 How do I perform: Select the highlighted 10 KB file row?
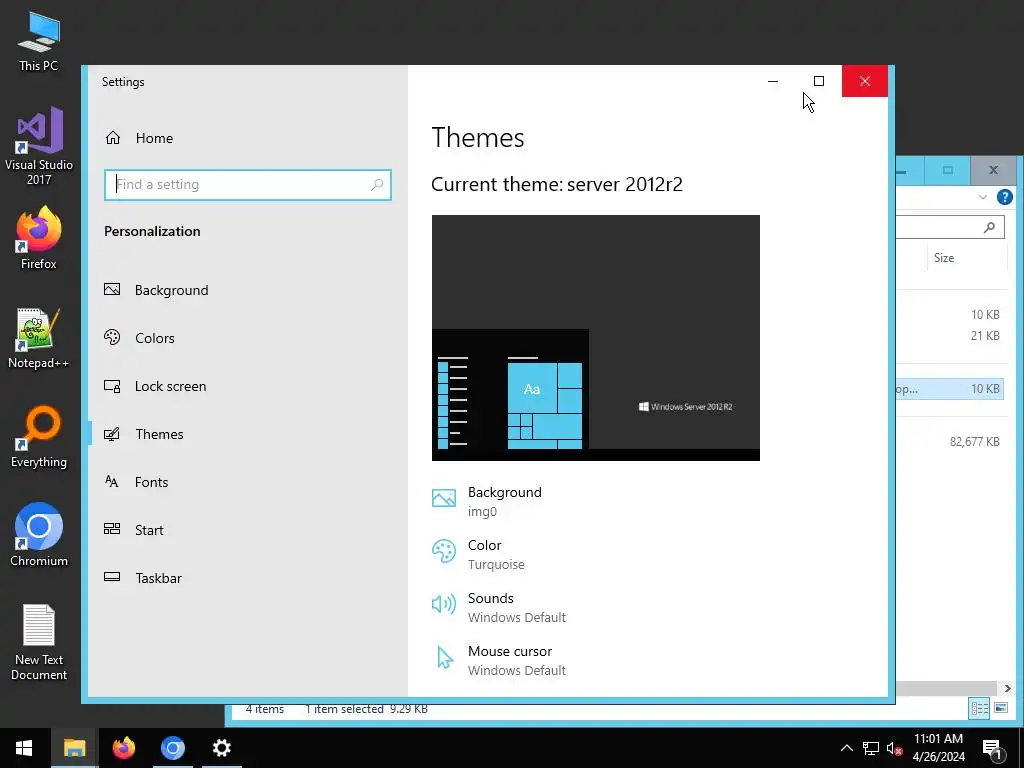pos(950,389)
